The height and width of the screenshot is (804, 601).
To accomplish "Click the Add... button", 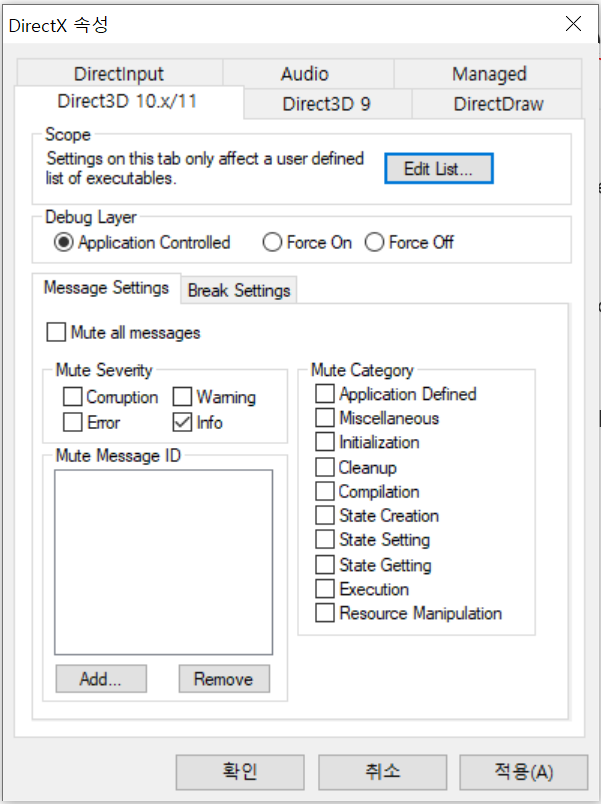I will point(101,679).
